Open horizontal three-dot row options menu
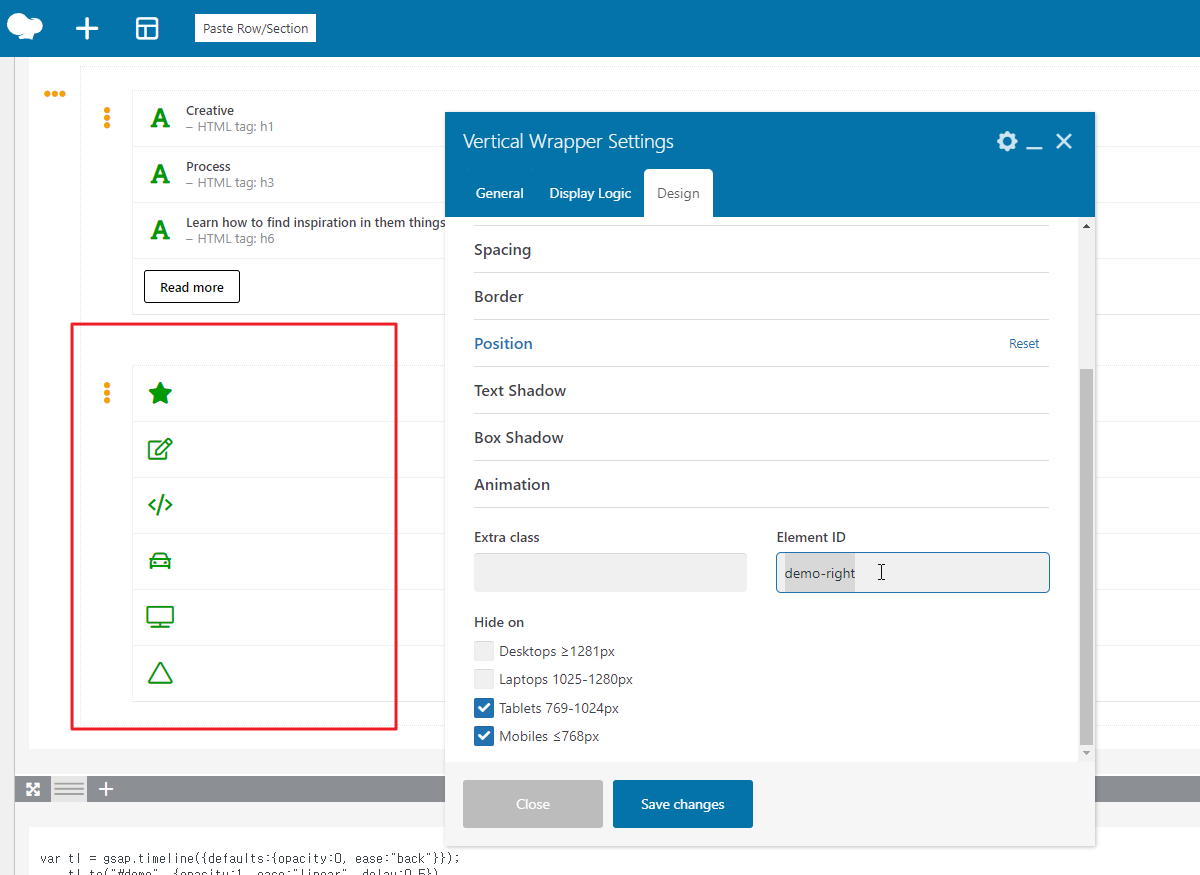 tap(54, 93)
